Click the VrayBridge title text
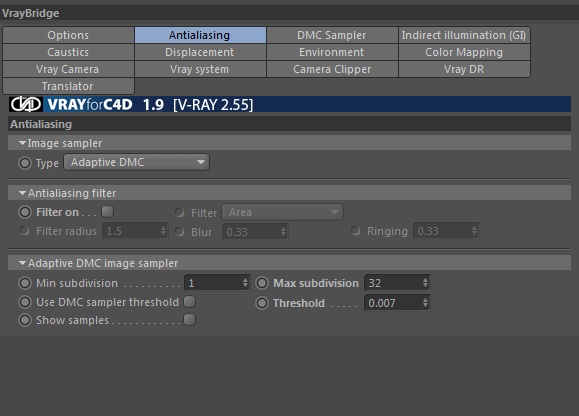 coord(31,13)
